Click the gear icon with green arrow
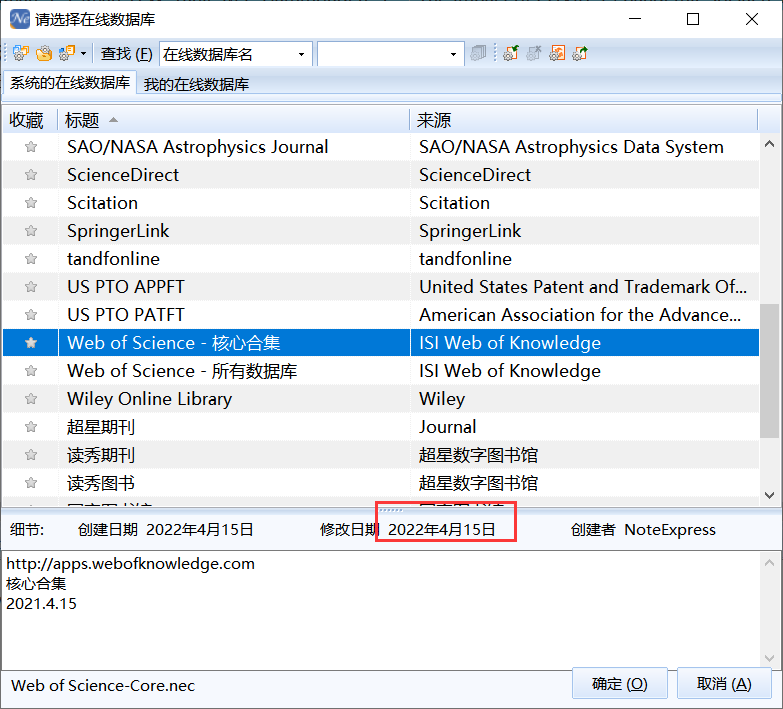783x709 pixels. (x=510, y=53)
